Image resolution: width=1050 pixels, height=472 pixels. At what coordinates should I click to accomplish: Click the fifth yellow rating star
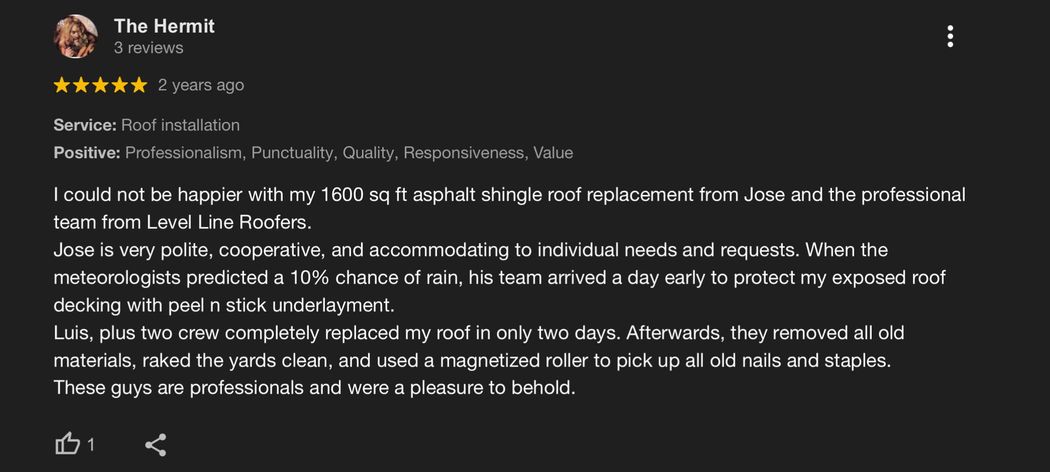point(139,85)
